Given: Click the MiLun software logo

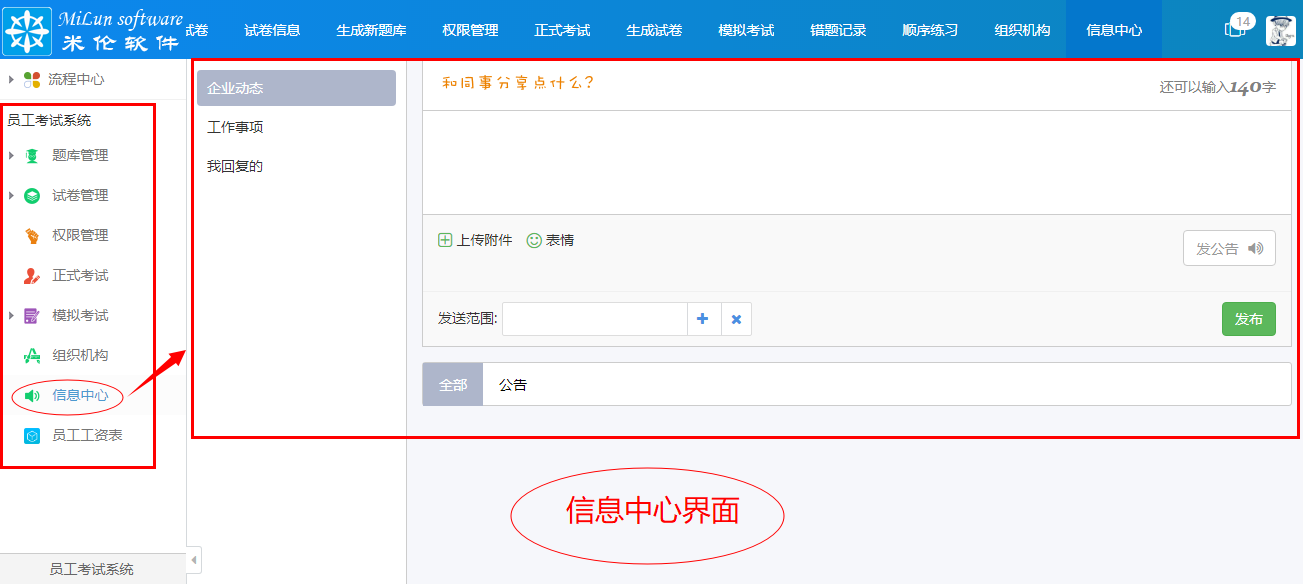Looking at the screenshot, I should pos(27,29).
